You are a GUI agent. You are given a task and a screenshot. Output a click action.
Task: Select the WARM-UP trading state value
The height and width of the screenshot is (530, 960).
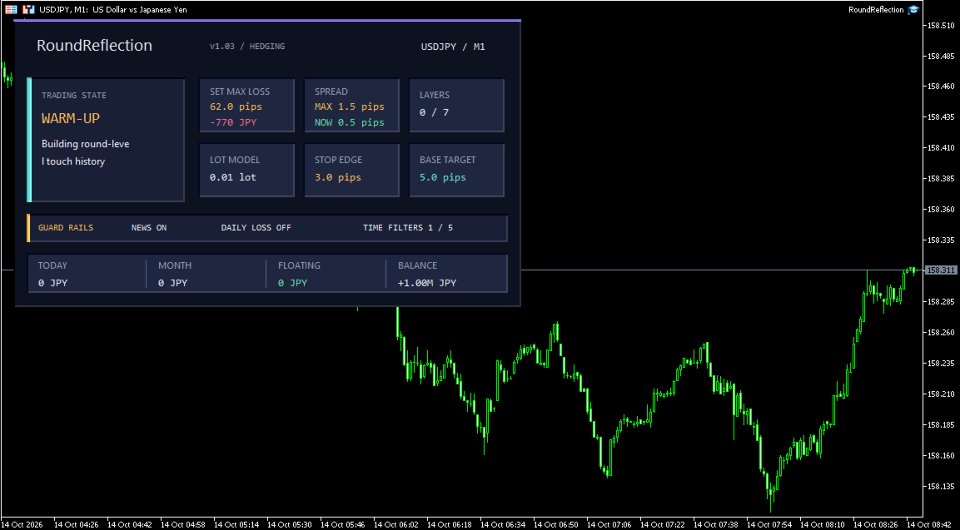[x=70, y=118]
